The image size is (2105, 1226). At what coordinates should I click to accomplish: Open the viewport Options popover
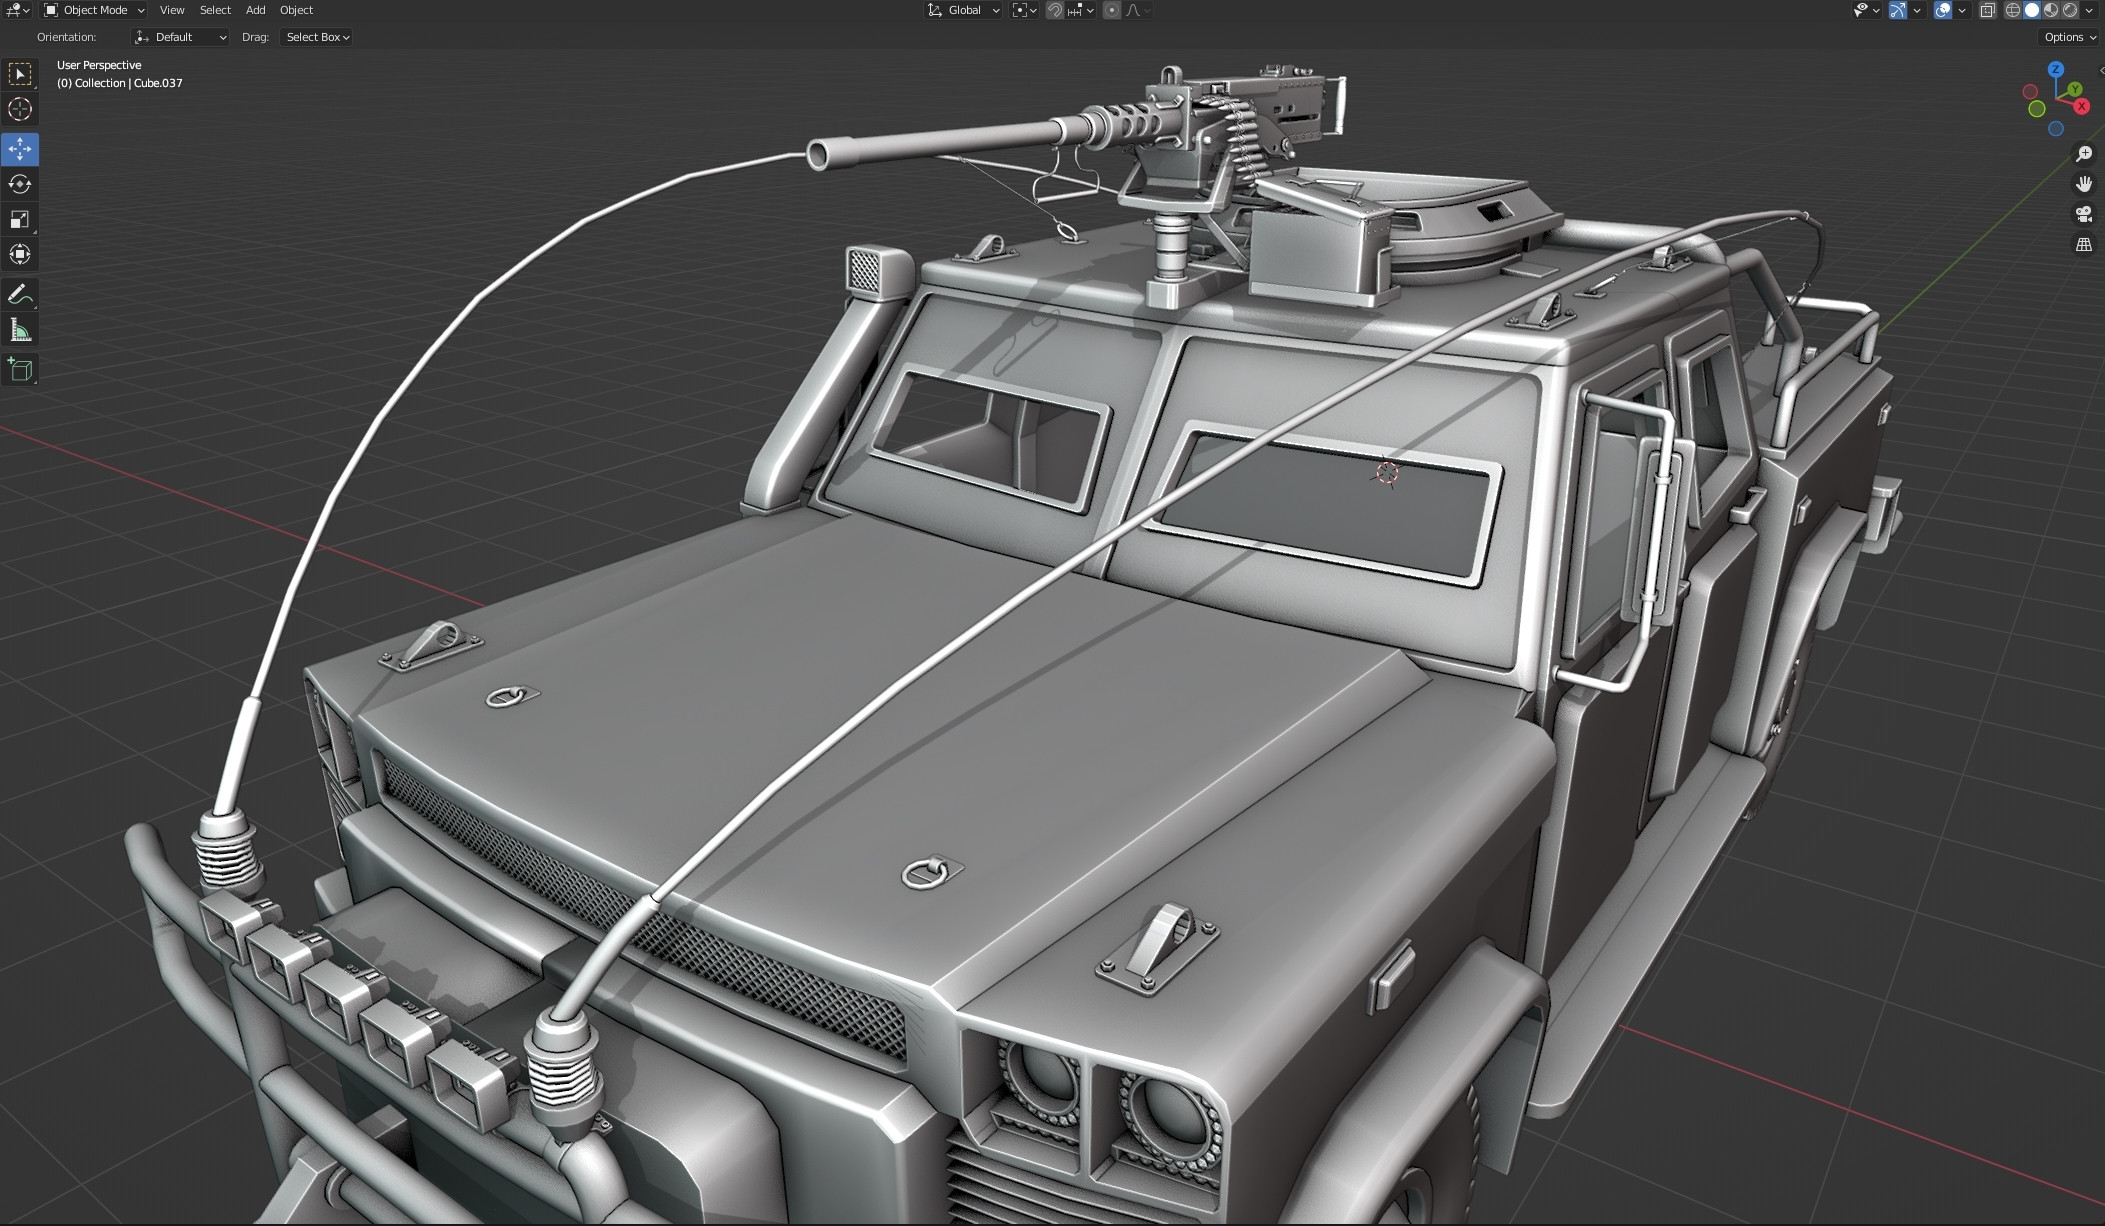(2067, 37)
